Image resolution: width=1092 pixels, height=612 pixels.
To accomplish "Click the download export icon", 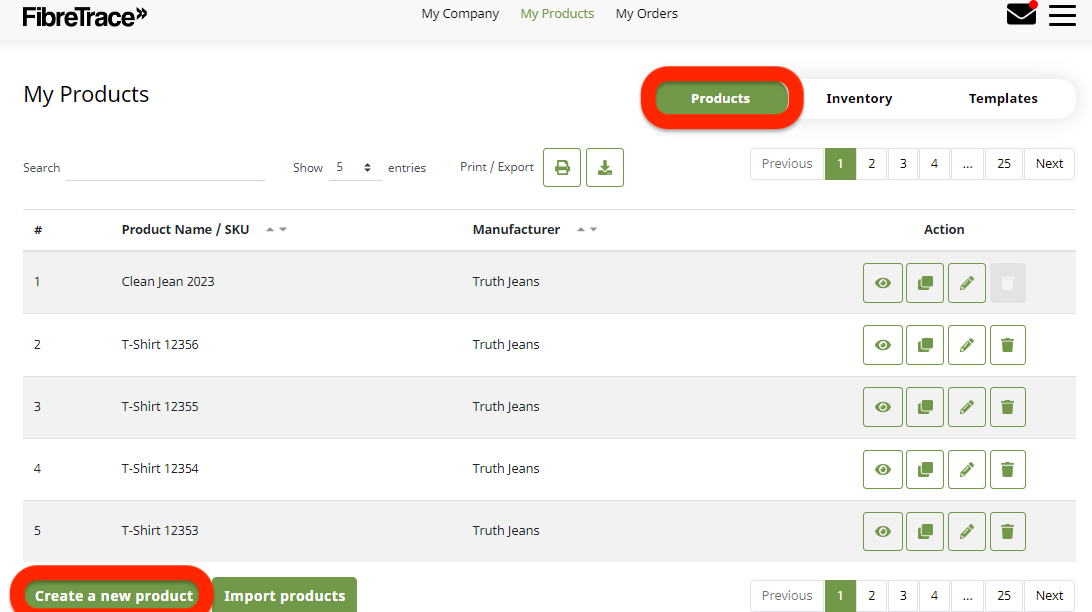I will (605, 167).
